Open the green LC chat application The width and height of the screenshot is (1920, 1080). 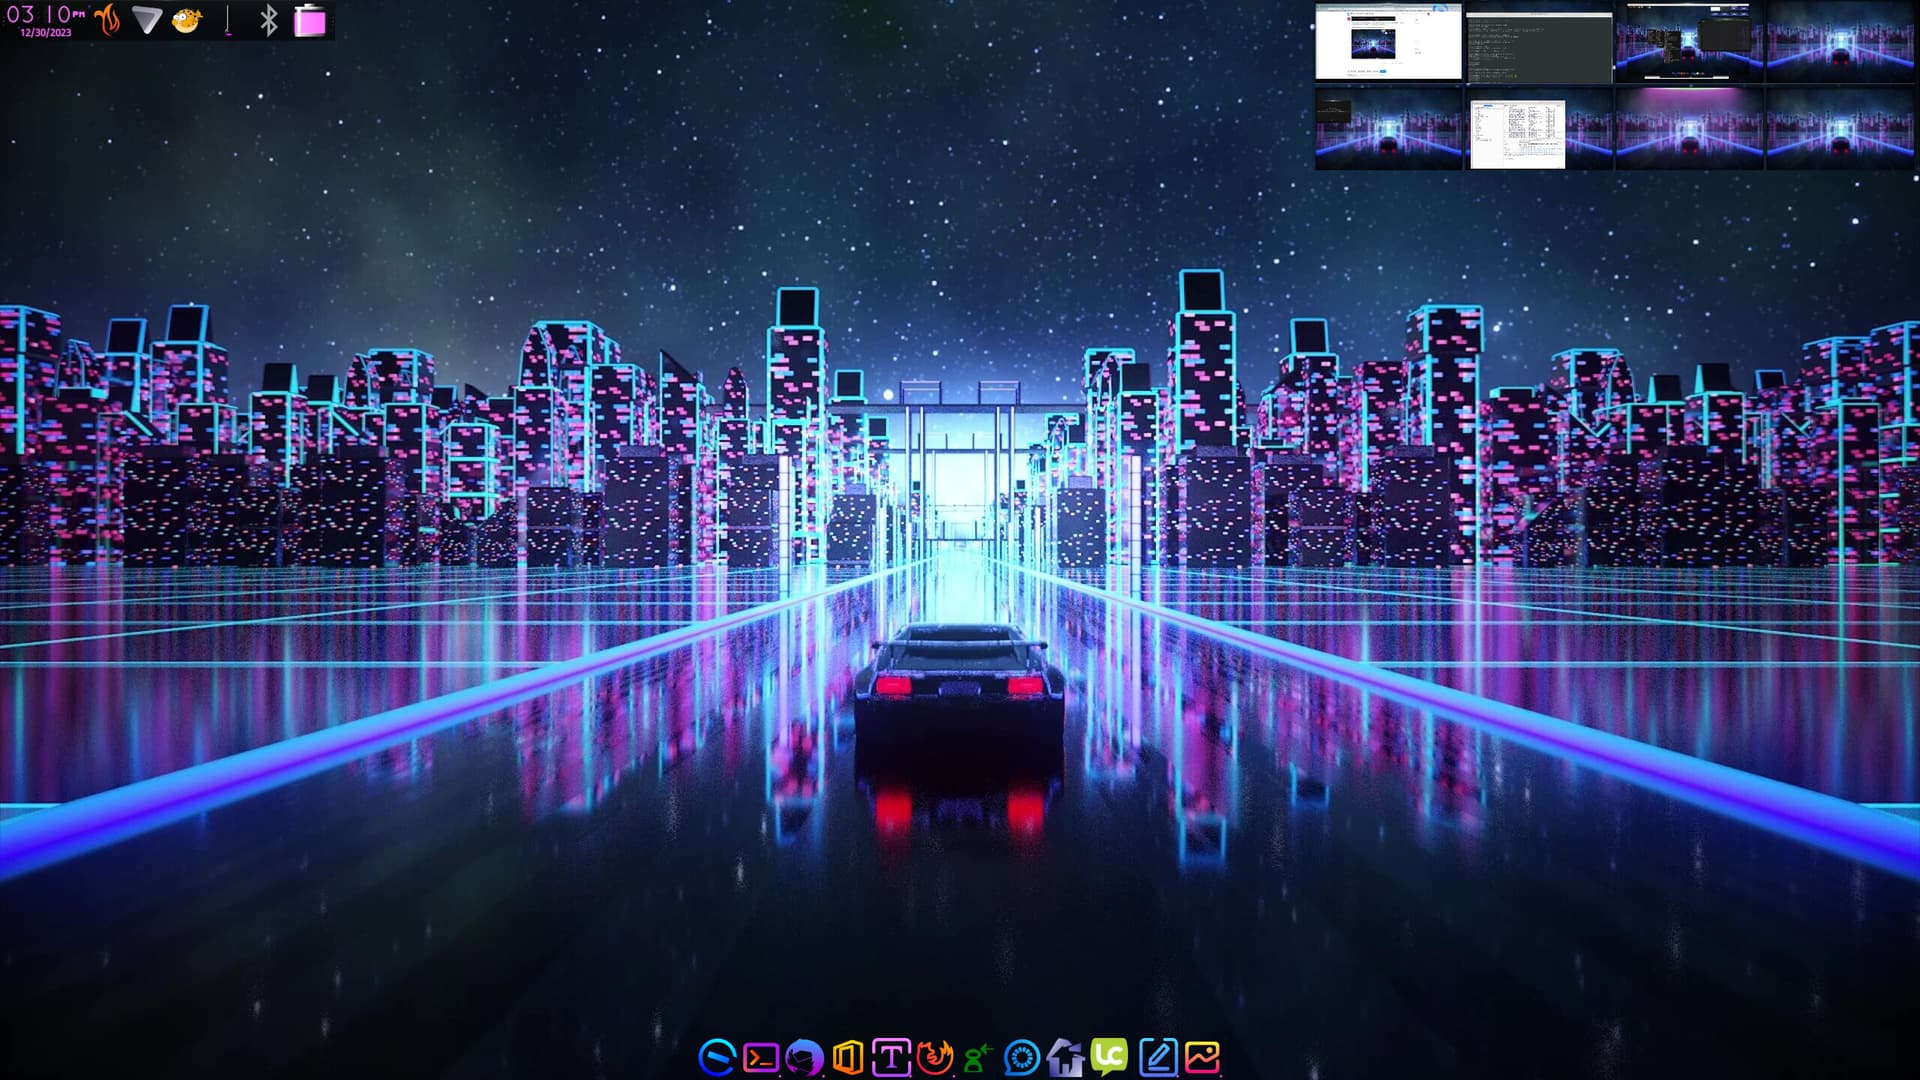[1109, 1057]
